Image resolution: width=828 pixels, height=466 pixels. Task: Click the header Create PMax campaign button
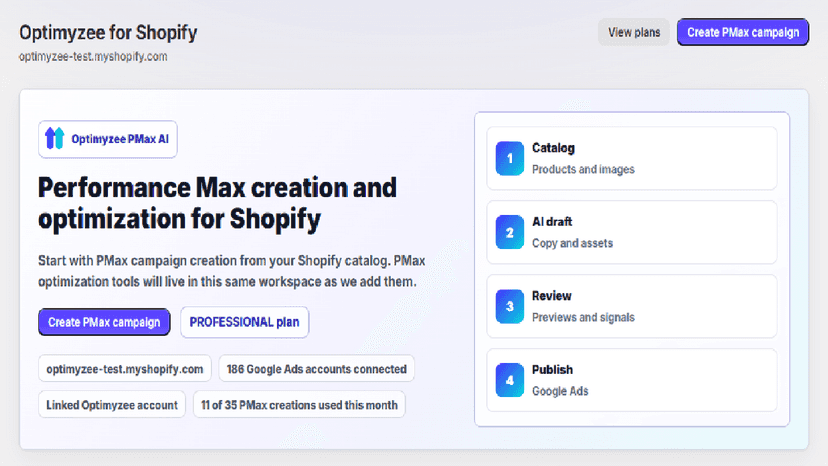point(743,32)
